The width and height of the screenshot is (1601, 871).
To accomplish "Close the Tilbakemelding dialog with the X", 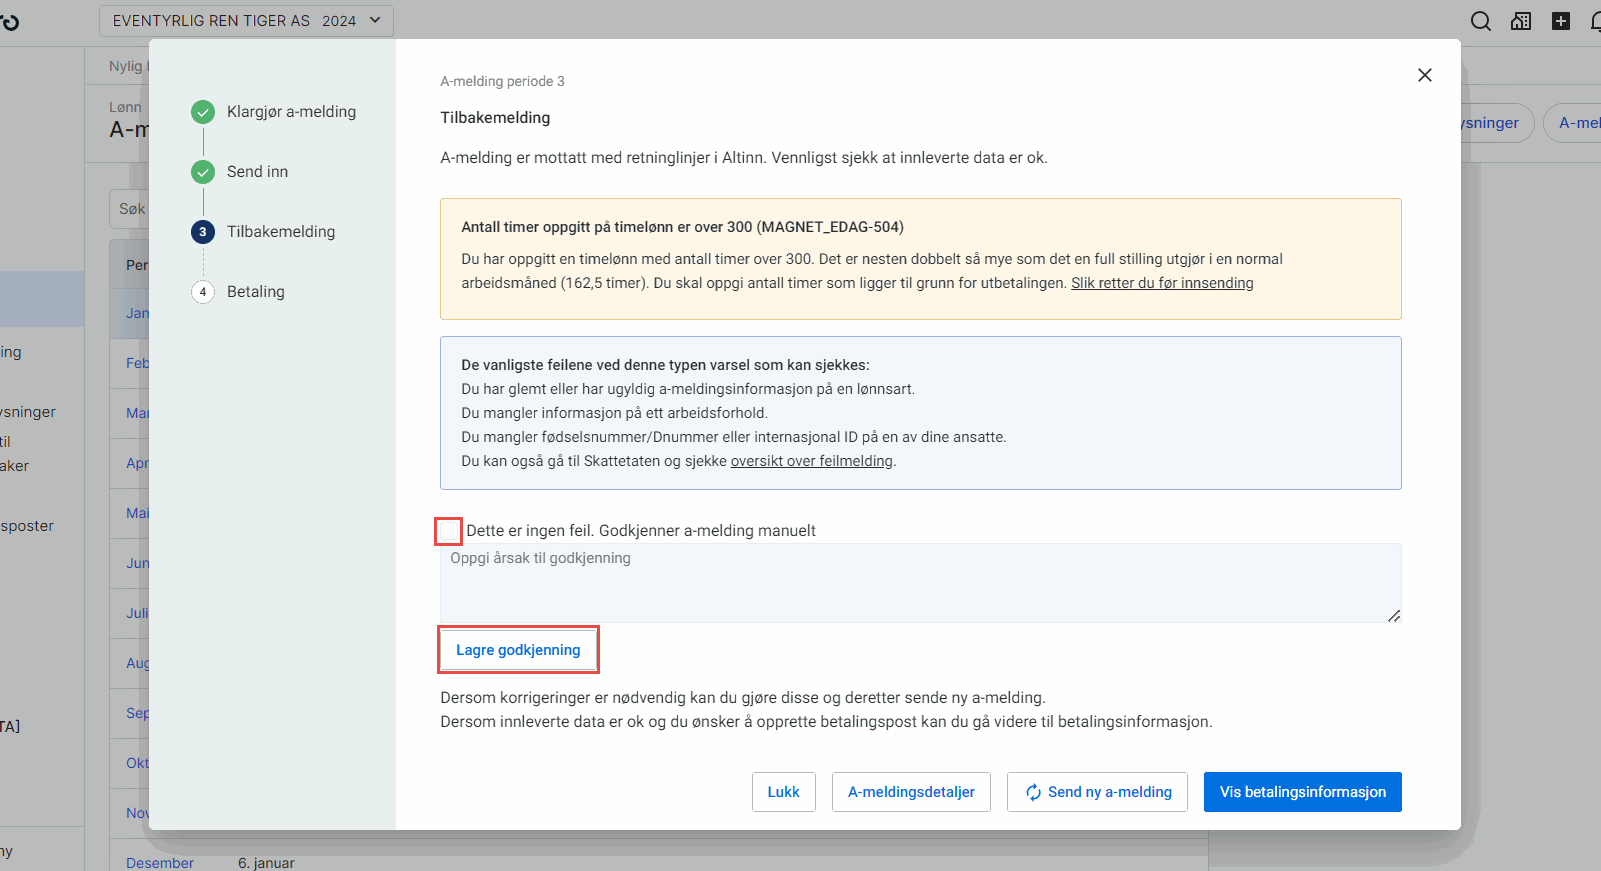I will 1425,75.
